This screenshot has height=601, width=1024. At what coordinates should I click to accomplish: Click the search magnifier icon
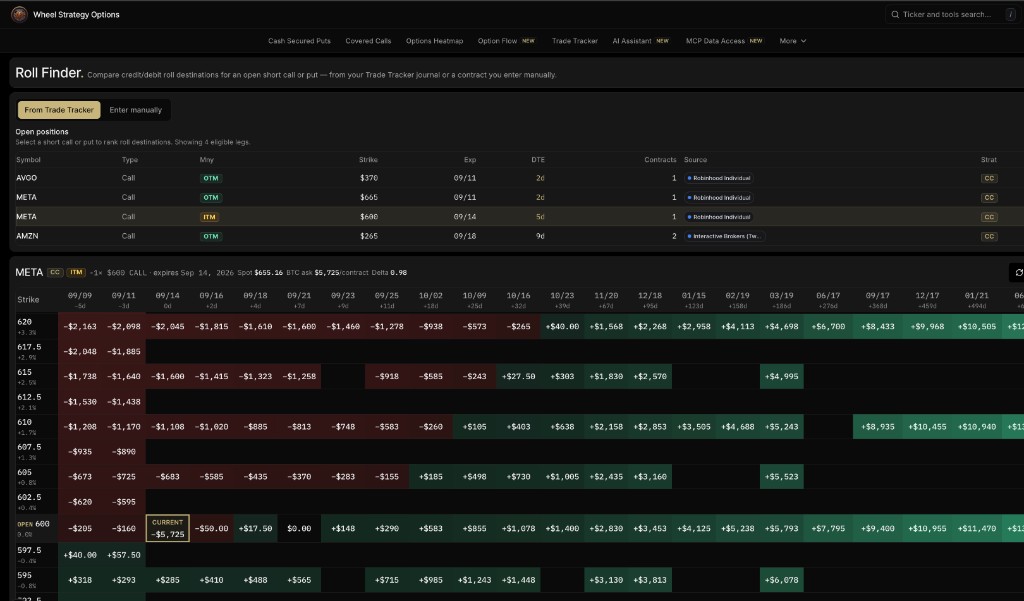895,14
